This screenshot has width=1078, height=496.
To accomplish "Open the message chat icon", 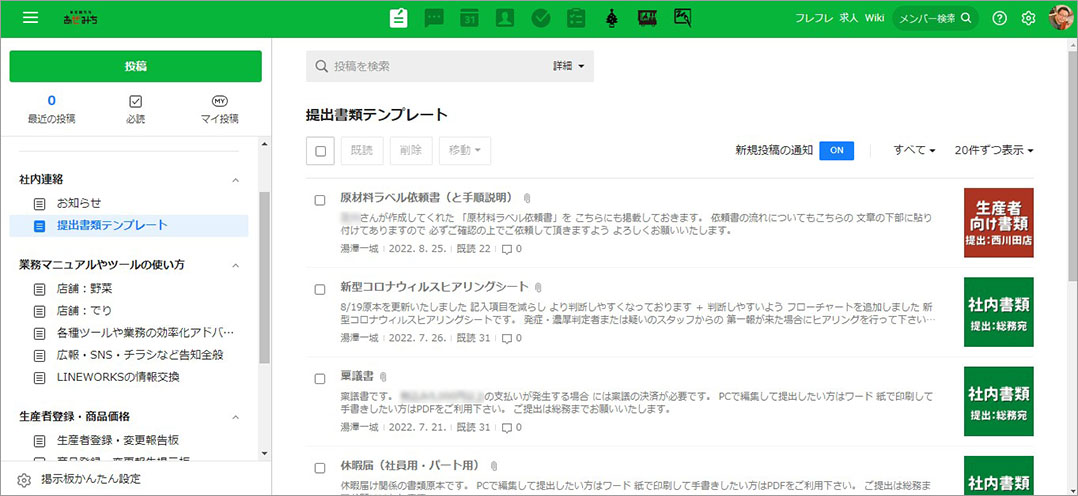I will point(434,18).
